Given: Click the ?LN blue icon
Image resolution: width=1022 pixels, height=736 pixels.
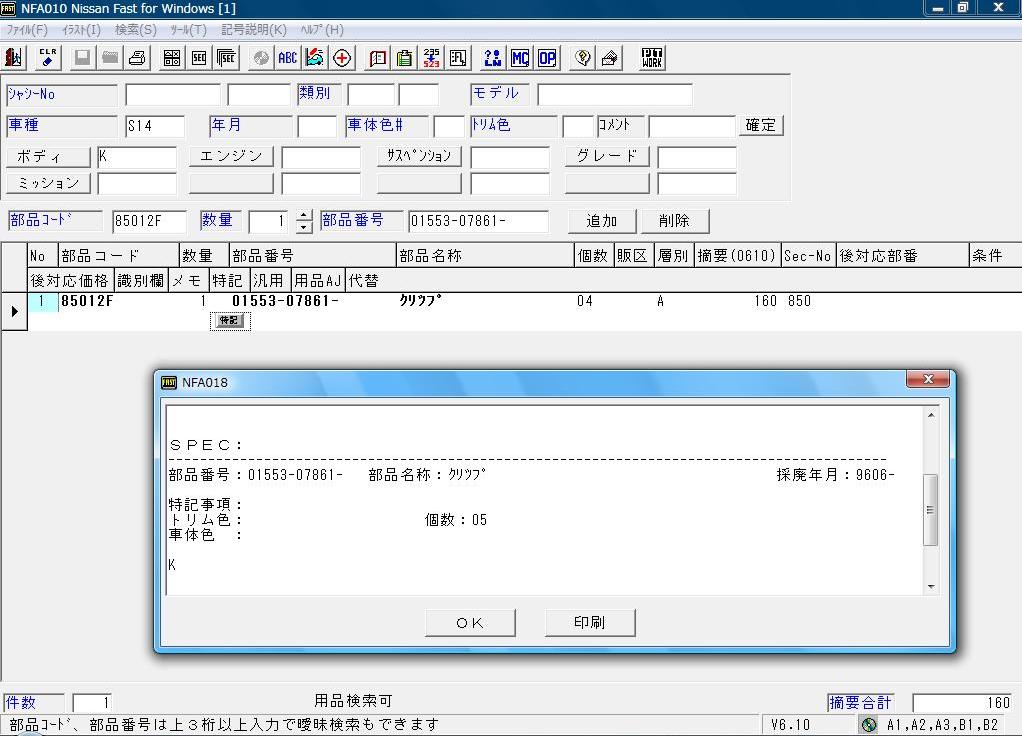Looking at the screenshot, I should pyautogui.click(x=493, y=58).
